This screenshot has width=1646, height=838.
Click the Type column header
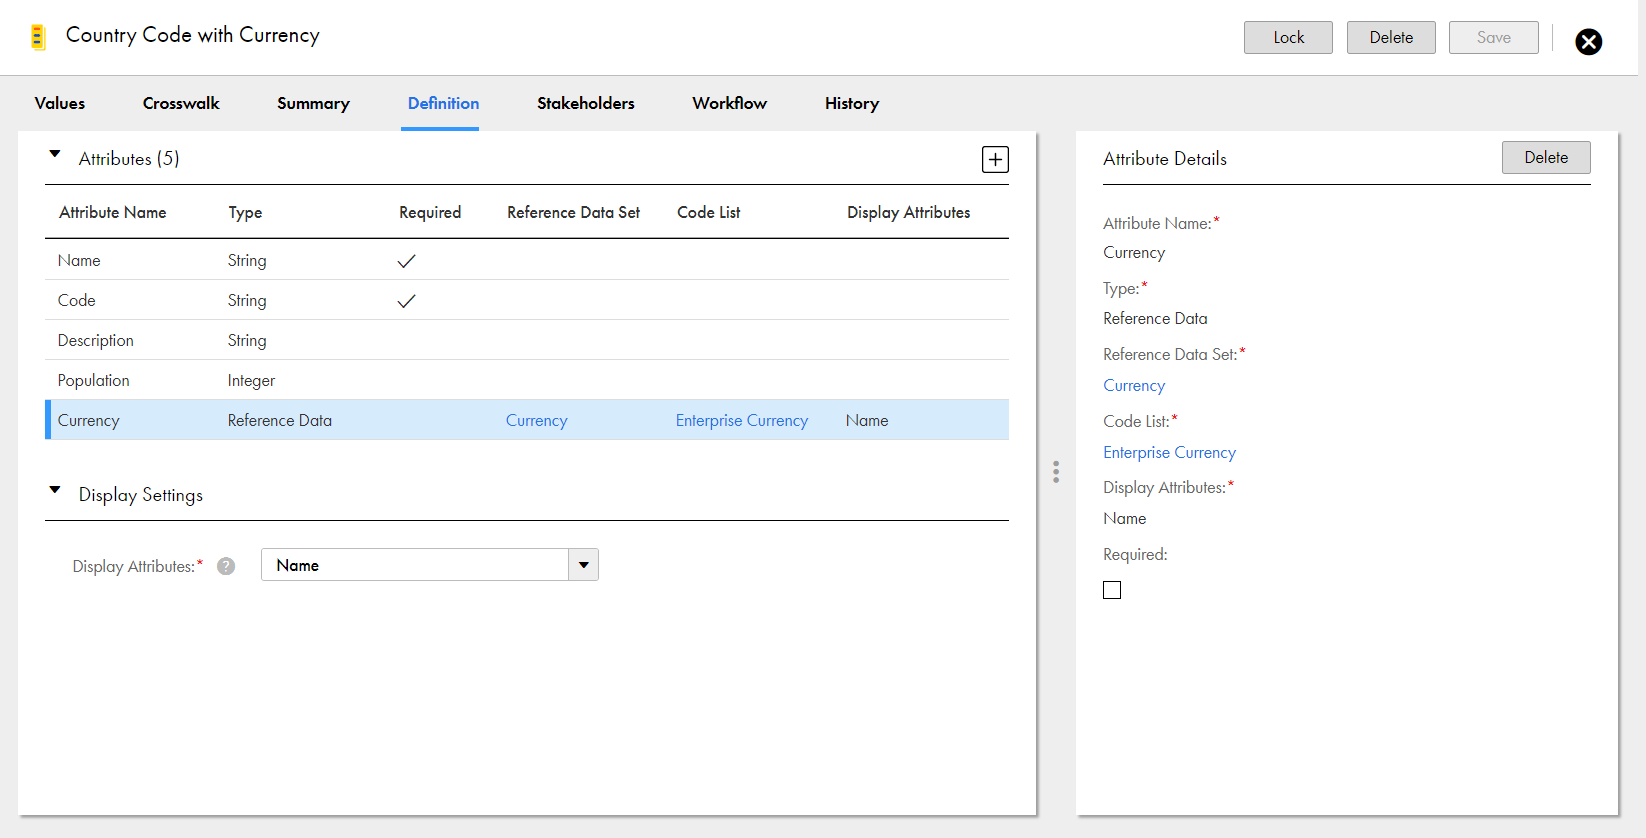pyautogui.click(x=245, y=212)
